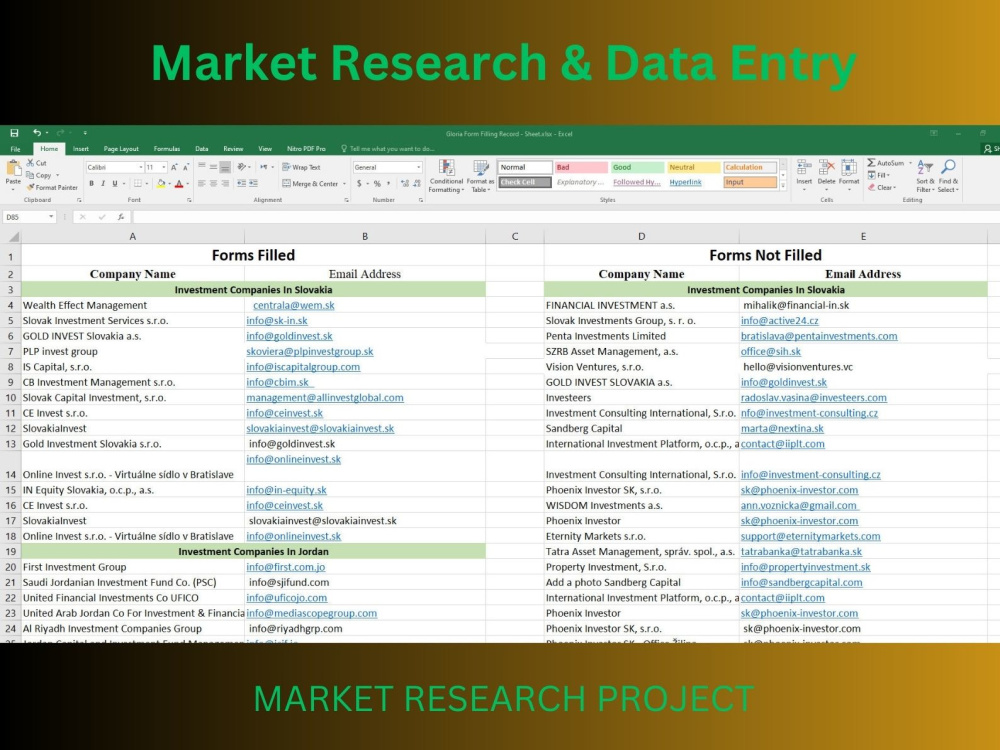Click the Comma Style button

click(x=388, y=184)
